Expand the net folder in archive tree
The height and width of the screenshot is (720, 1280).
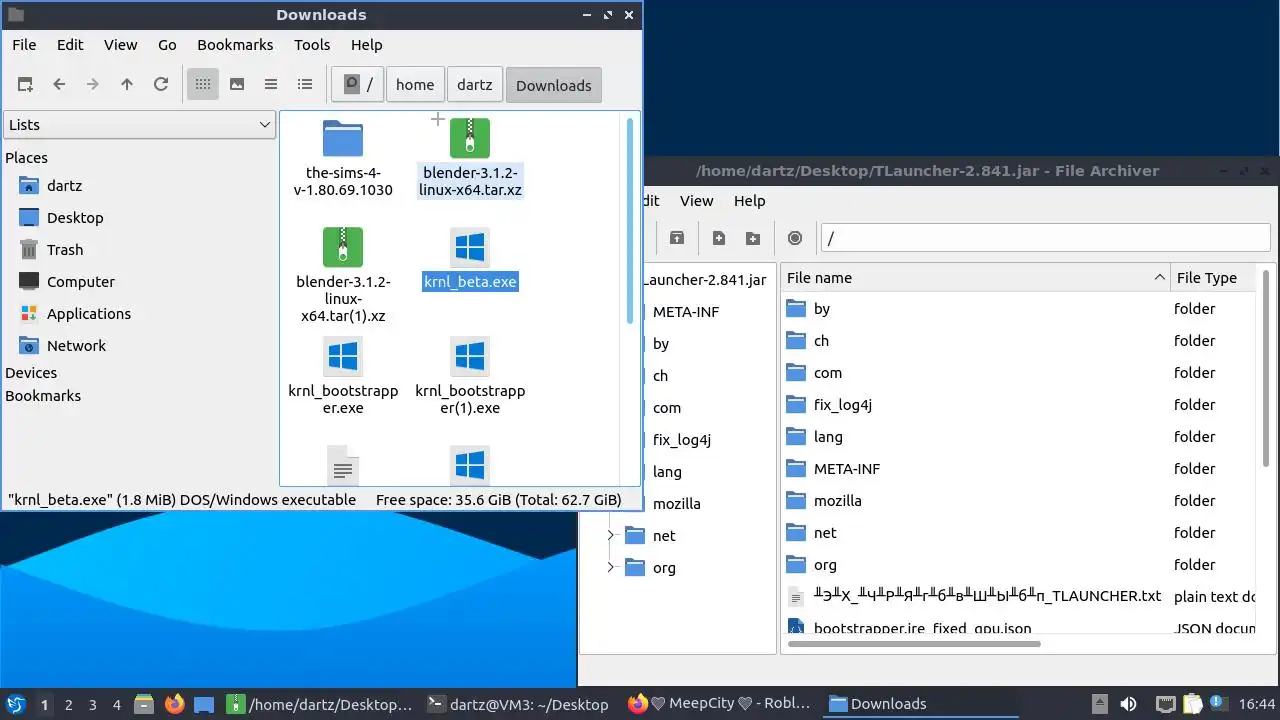[x=611, y=536]
